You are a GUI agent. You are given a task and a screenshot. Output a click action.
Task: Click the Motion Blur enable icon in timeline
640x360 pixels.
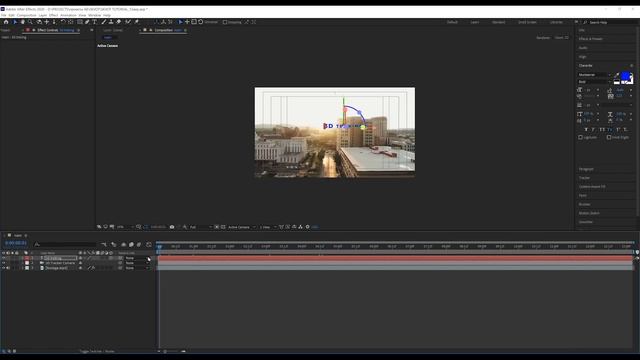click(x=139, y=244)
